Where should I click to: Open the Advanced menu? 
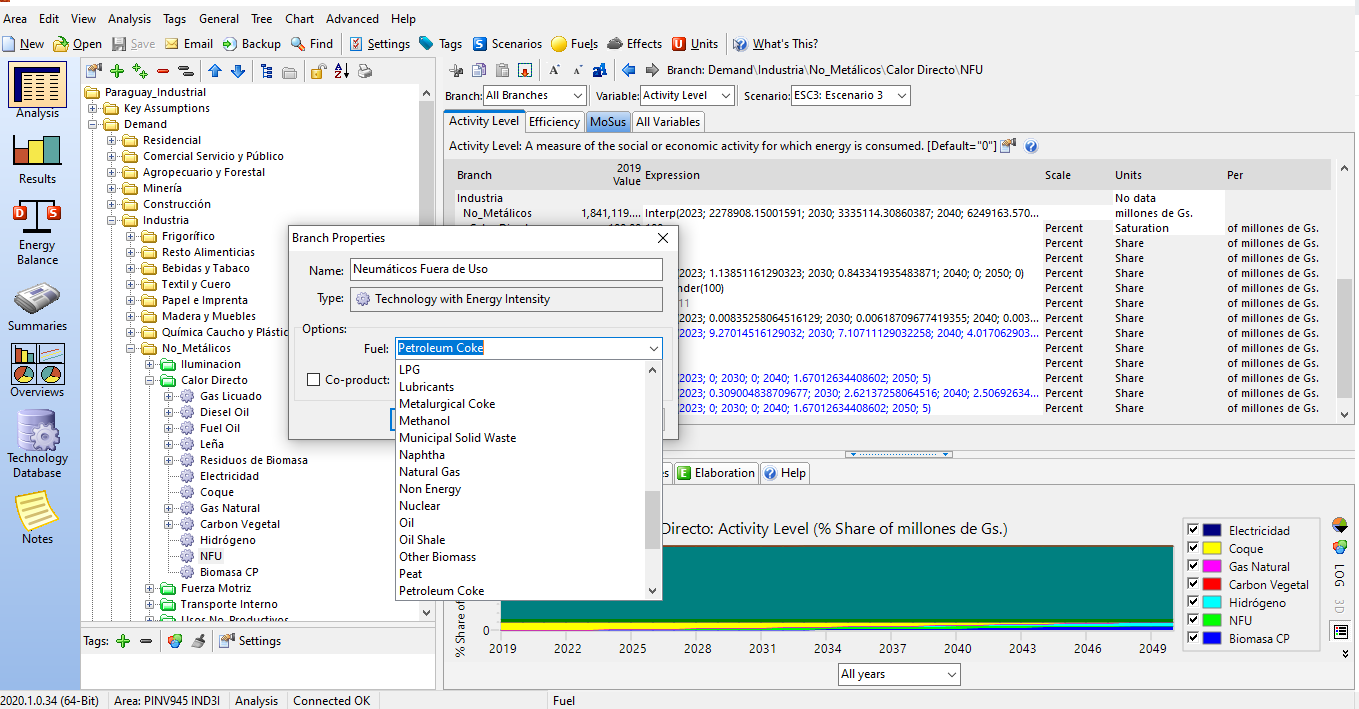click(x=352, y=19)
